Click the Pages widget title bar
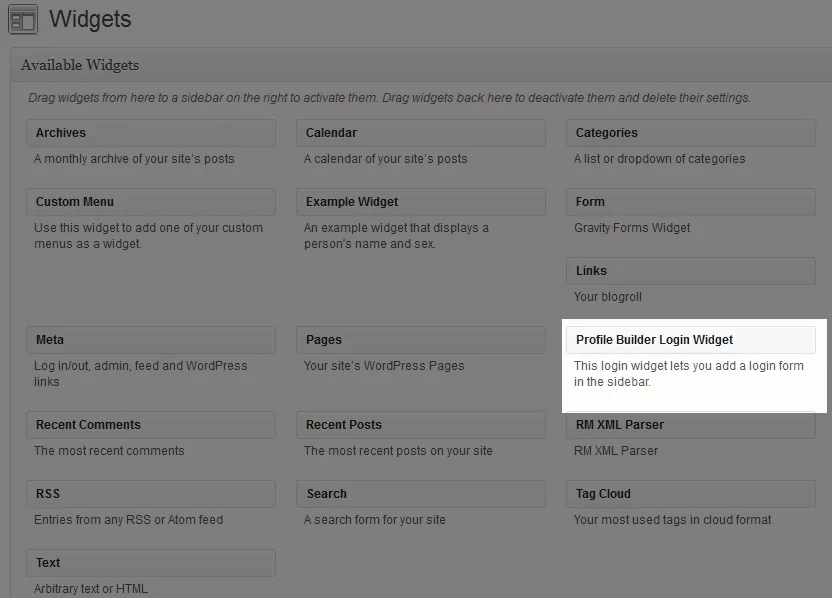The height and width of the screenshot is (598, 832). (420, 340)
